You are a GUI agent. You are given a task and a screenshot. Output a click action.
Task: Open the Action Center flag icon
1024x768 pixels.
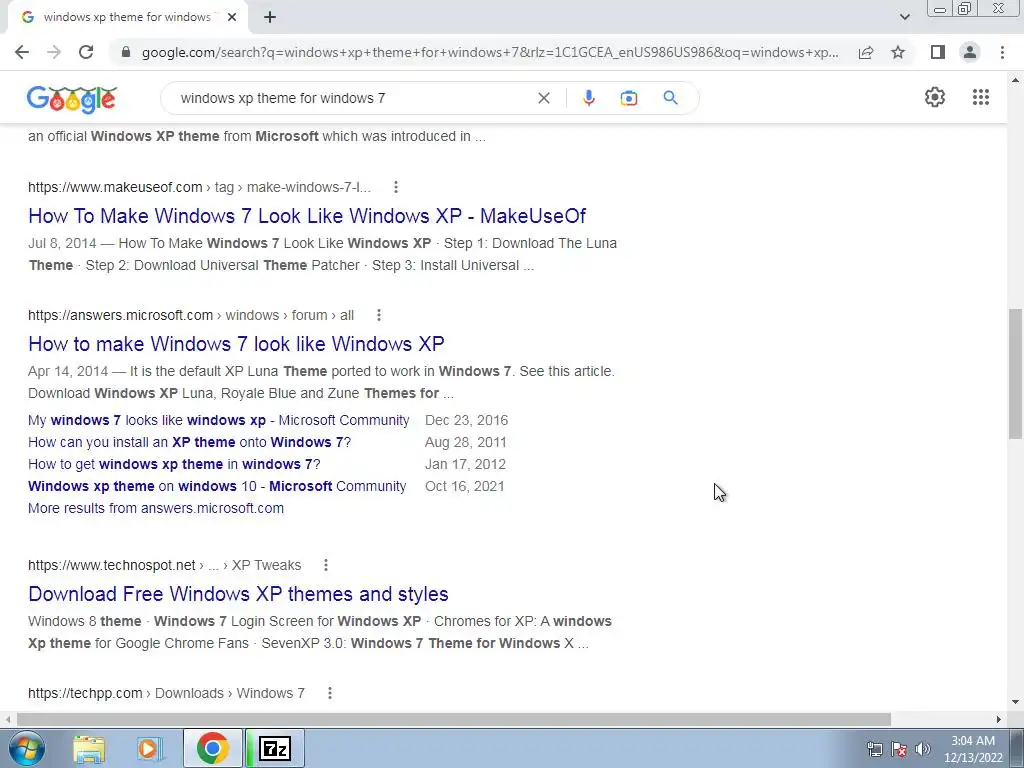899,749
